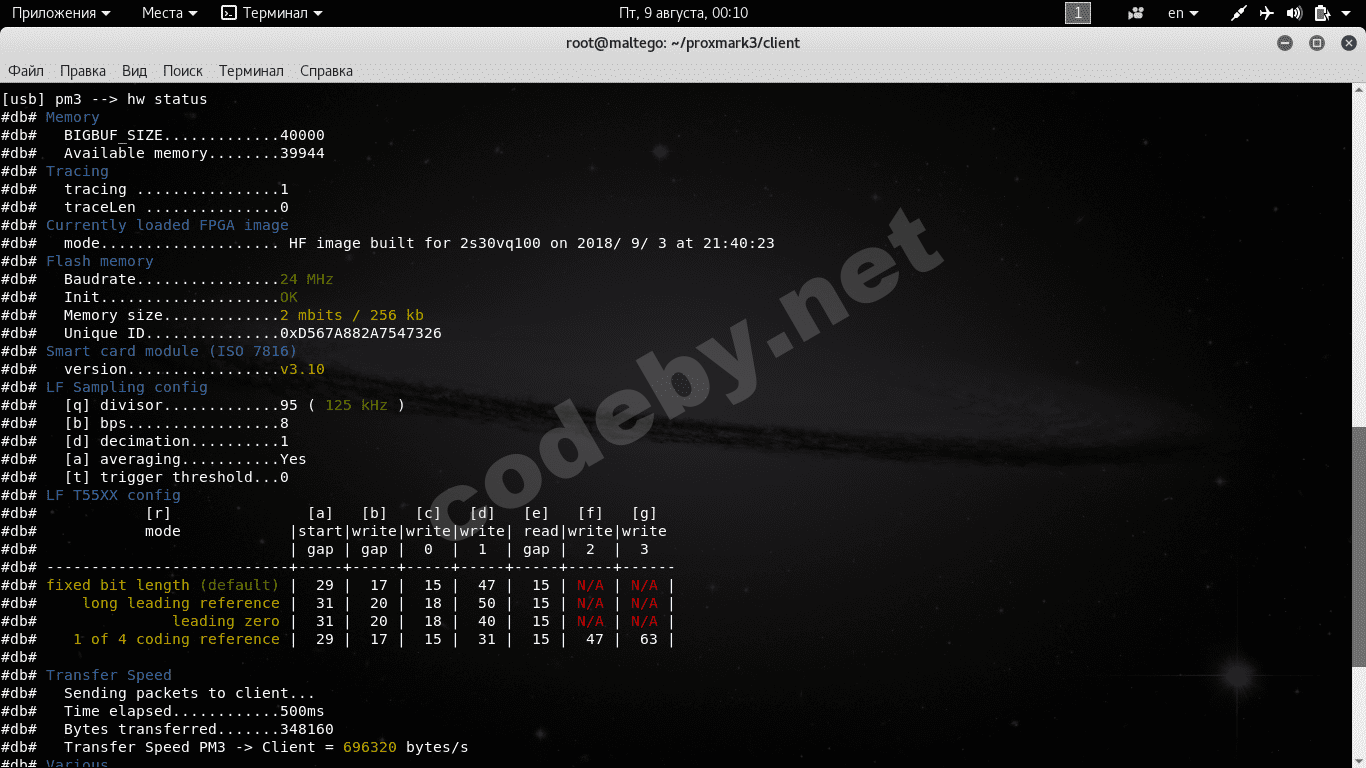Click the "Memory" section heading
This screenshot has width=1366, height=768.
pyautogui.click(x=73, y=117)
